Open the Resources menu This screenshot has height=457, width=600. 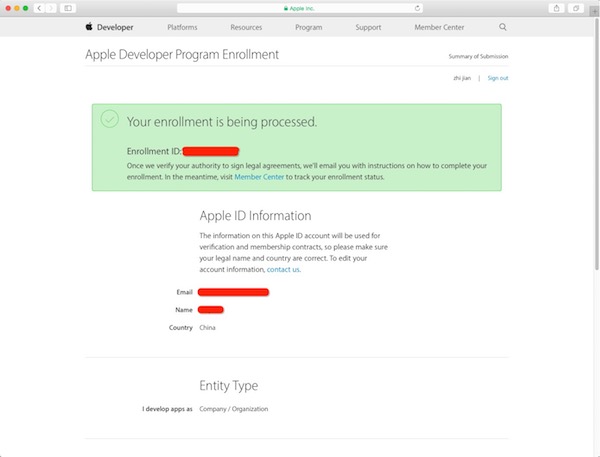click(246, 27)
